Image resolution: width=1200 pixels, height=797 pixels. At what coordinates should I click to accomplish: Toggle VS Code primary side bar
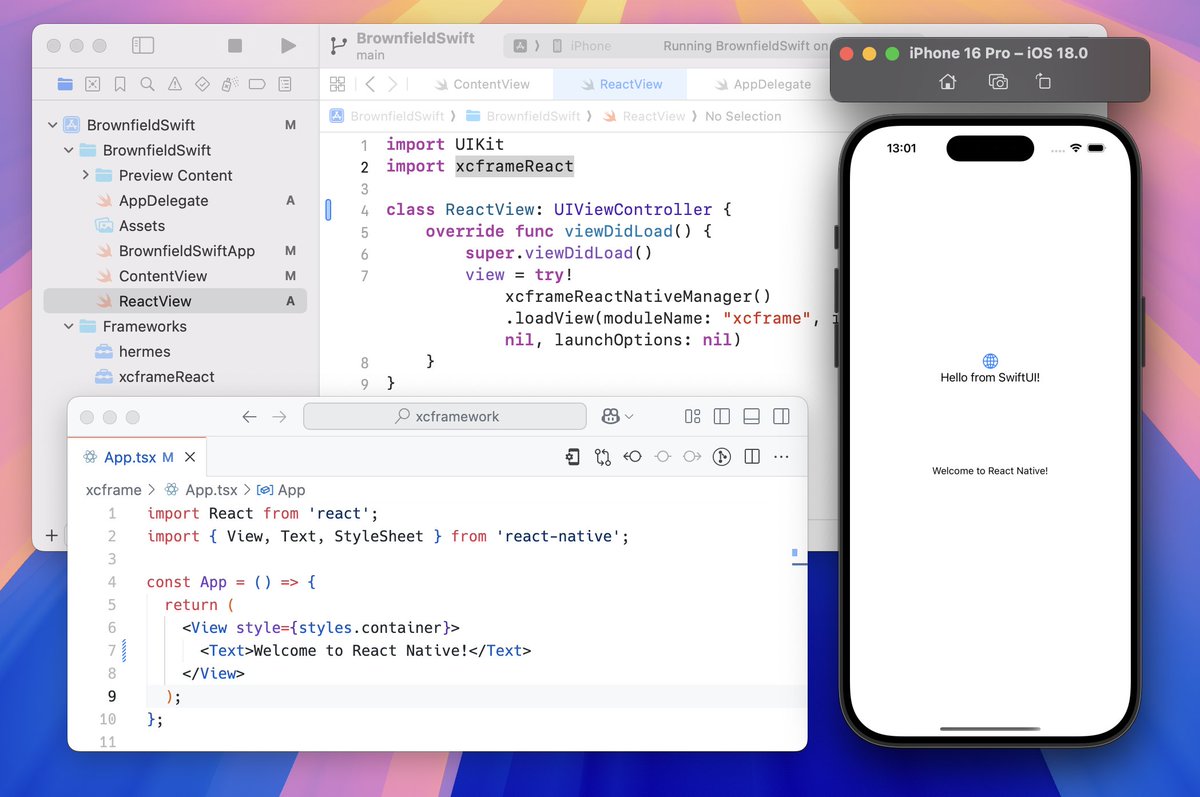tap(722, 417)
